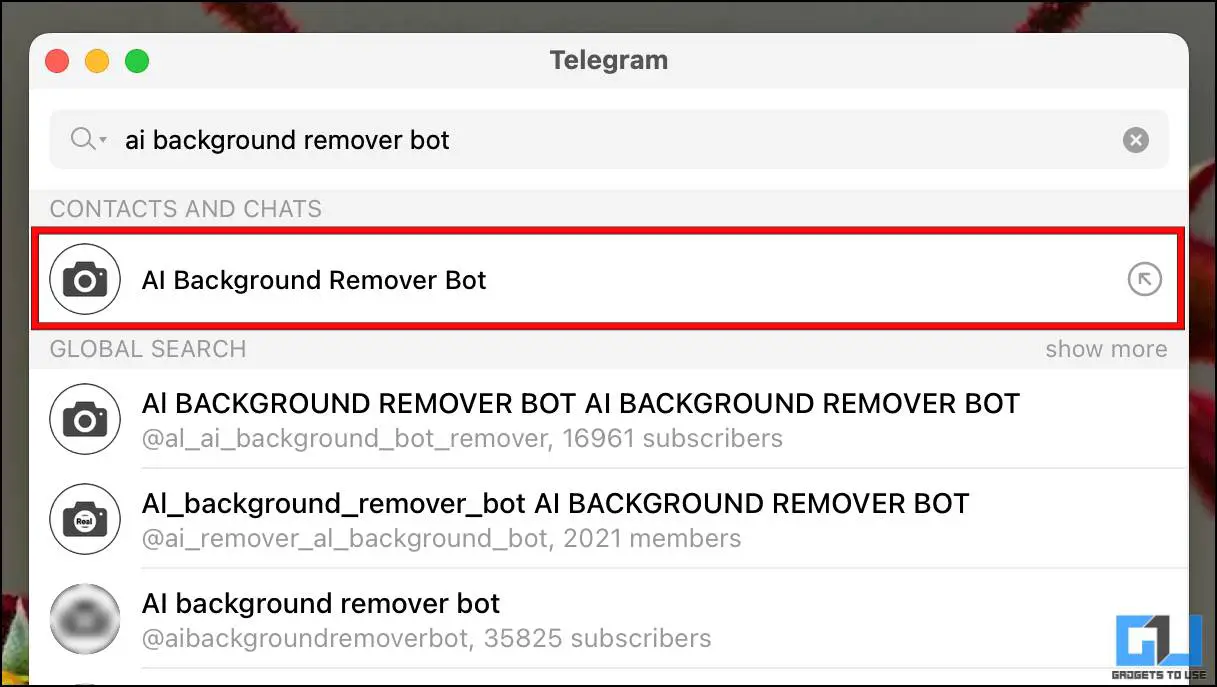Image resolution: width=1217 pixels, height=687 pixels.
Task: Click the 'Real' camera avatar icon
Action: tap(85, 519)
